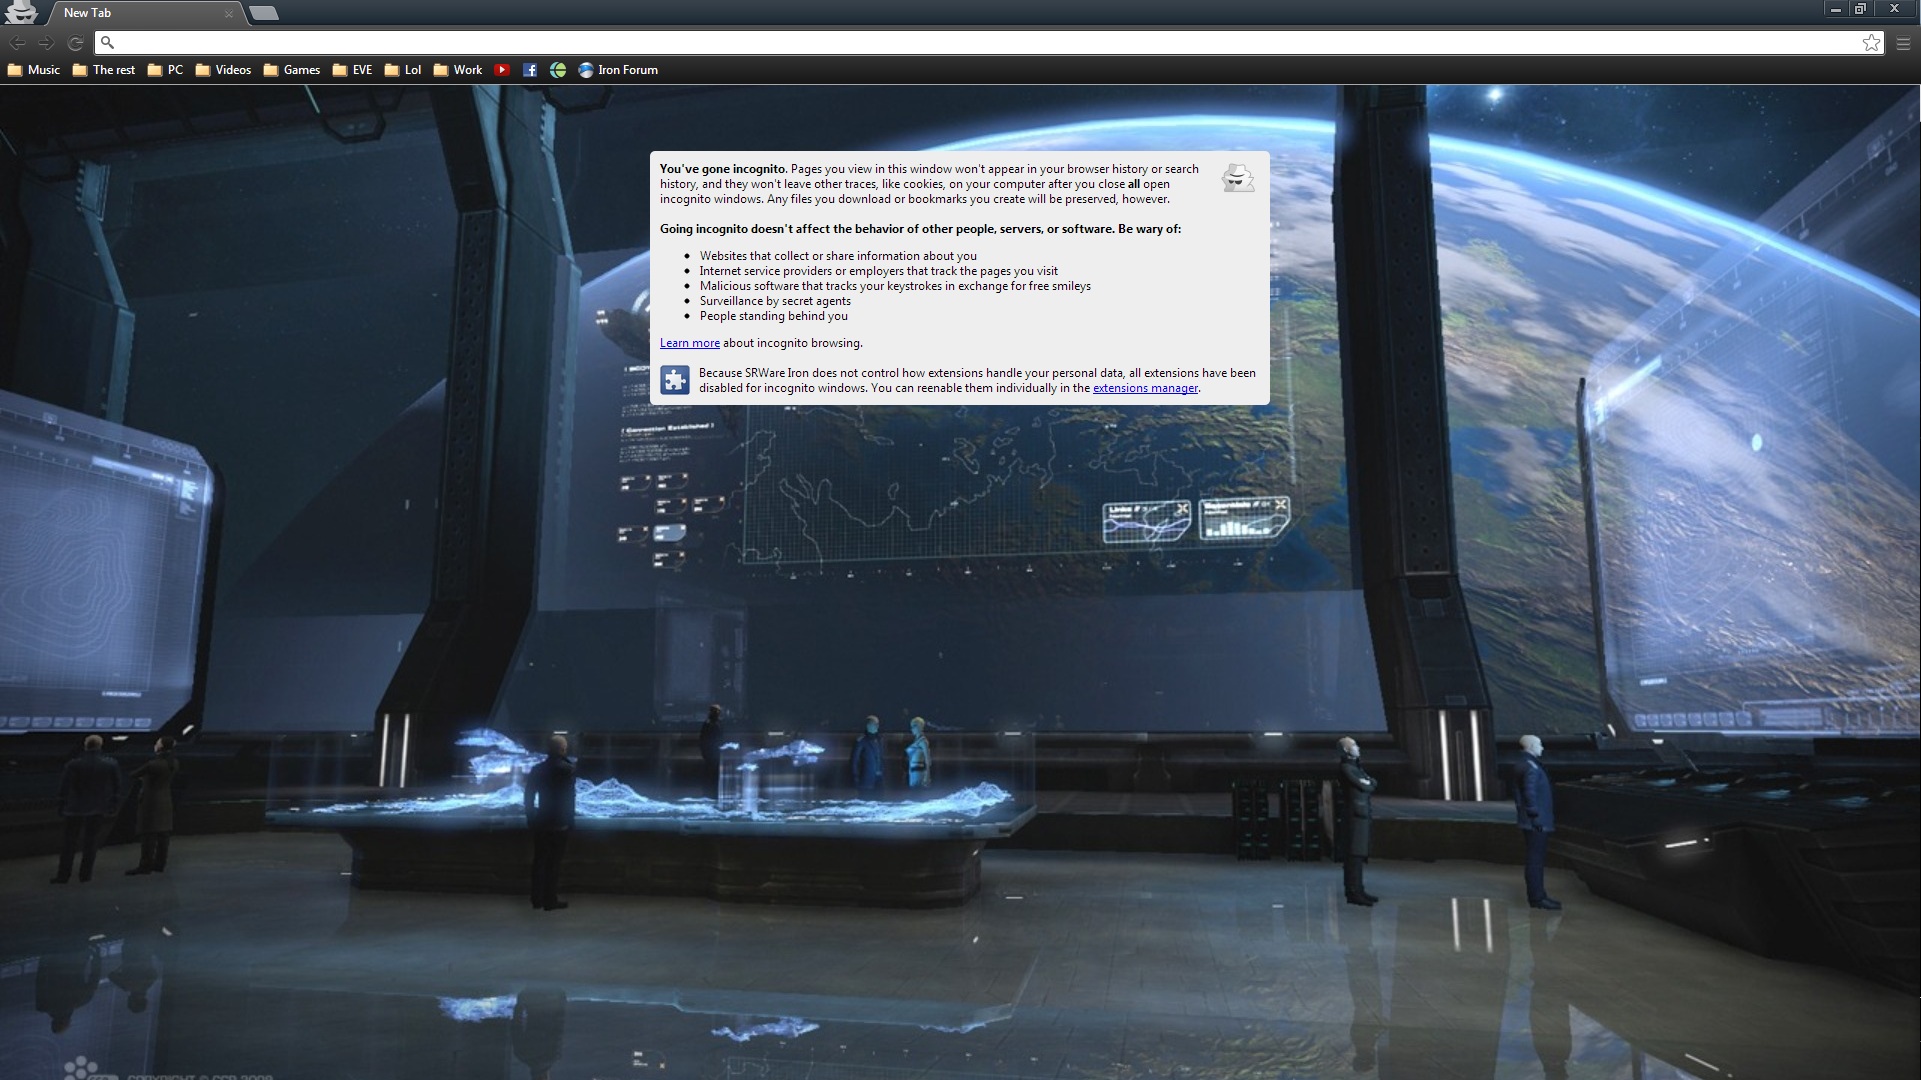Open the Iron Forum bookmark
The height and width of the screenshot is (1080, 1921).
(x=618, y=70)
